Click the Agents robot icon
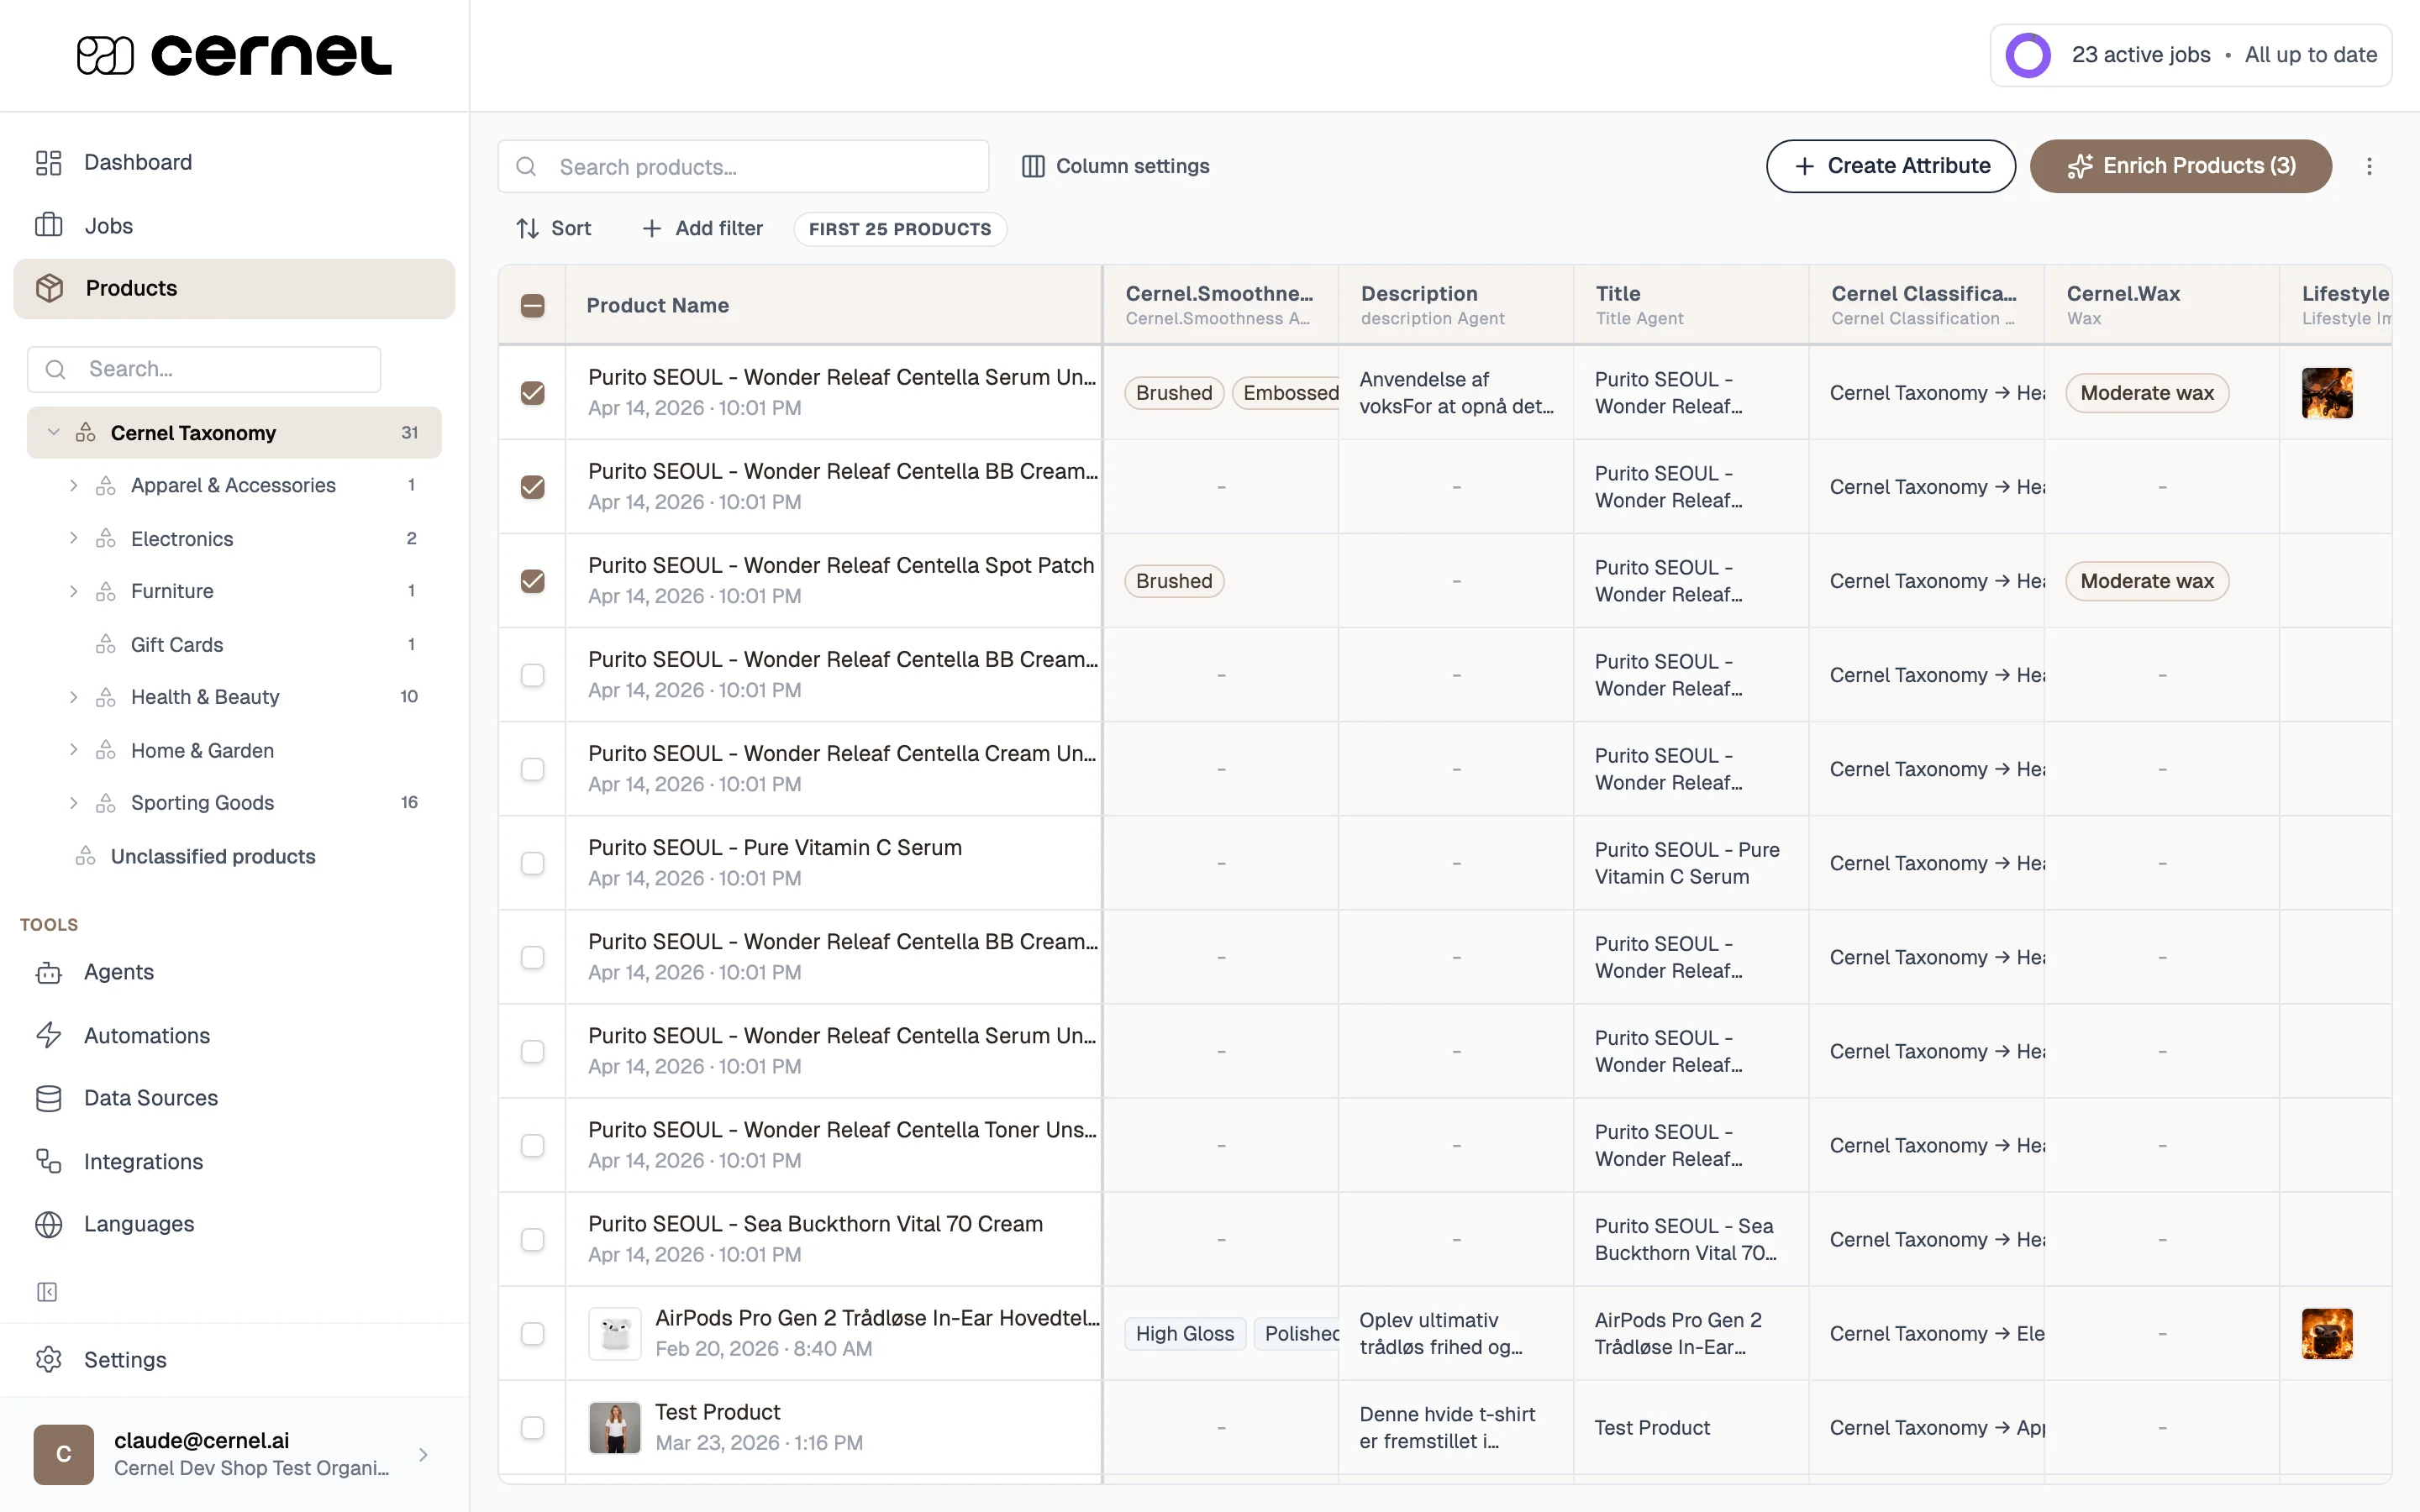 click(x=48, y=972)
